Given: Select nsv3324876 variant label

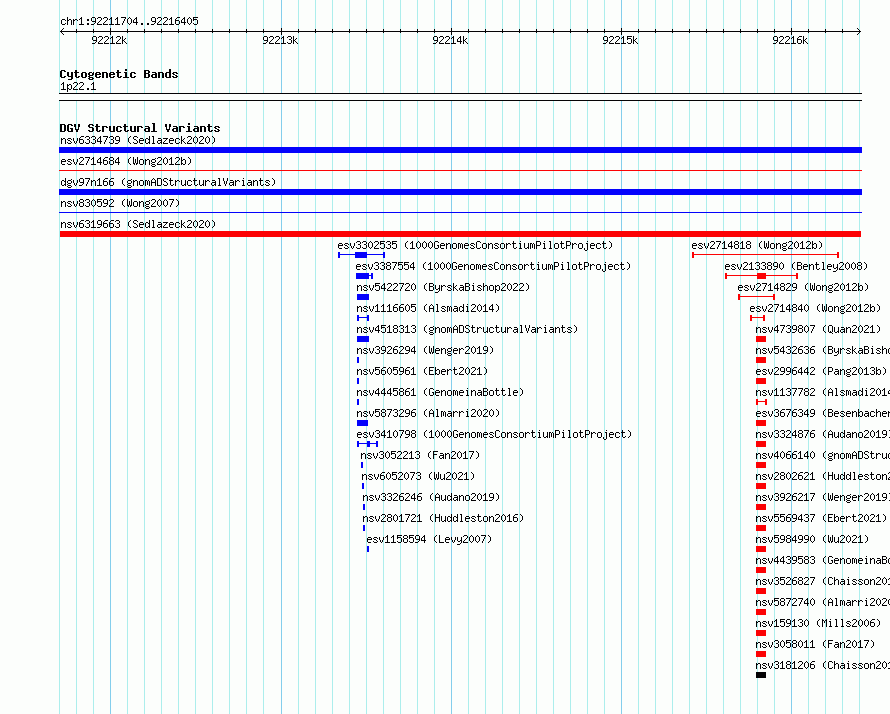Looking at the screenshot, I should tap(822, 434).
